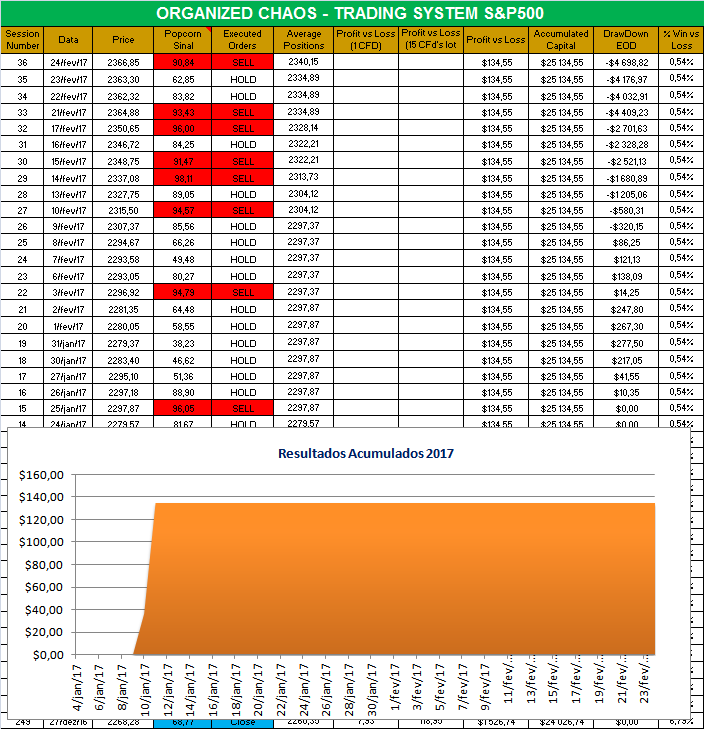Screen dimensions: 704x729
Task: Click the 4/jan/17 axis label
Action: click(x=77, y=687)
